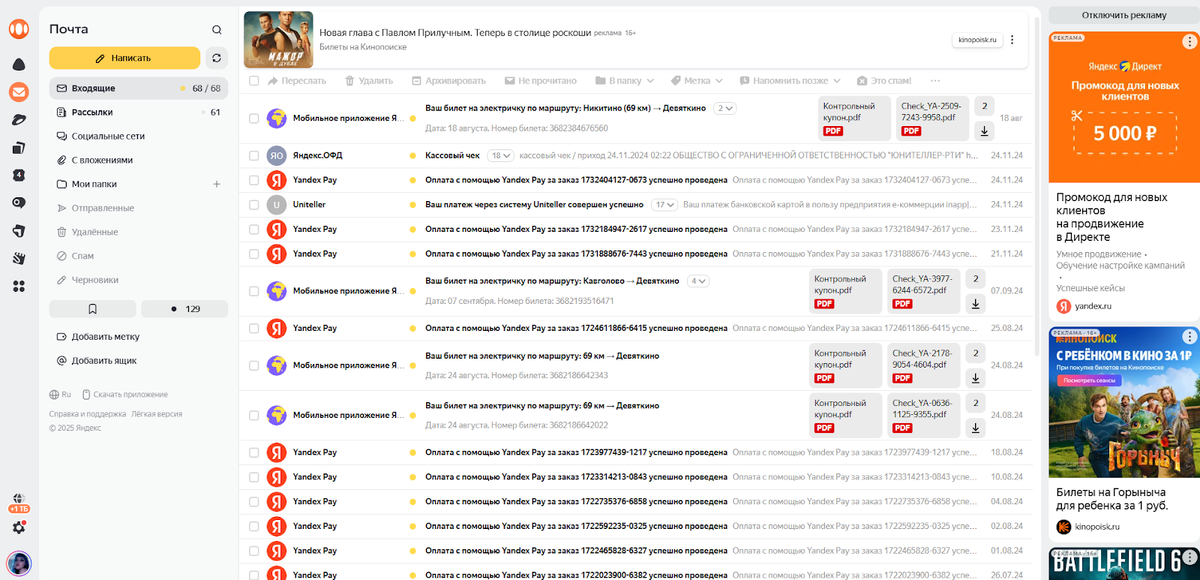This screenshot has height=580, width=1200.
Task: Open the toolbar's more actions ellipsis
Action: pyautogui.click(x=935, y=80)
